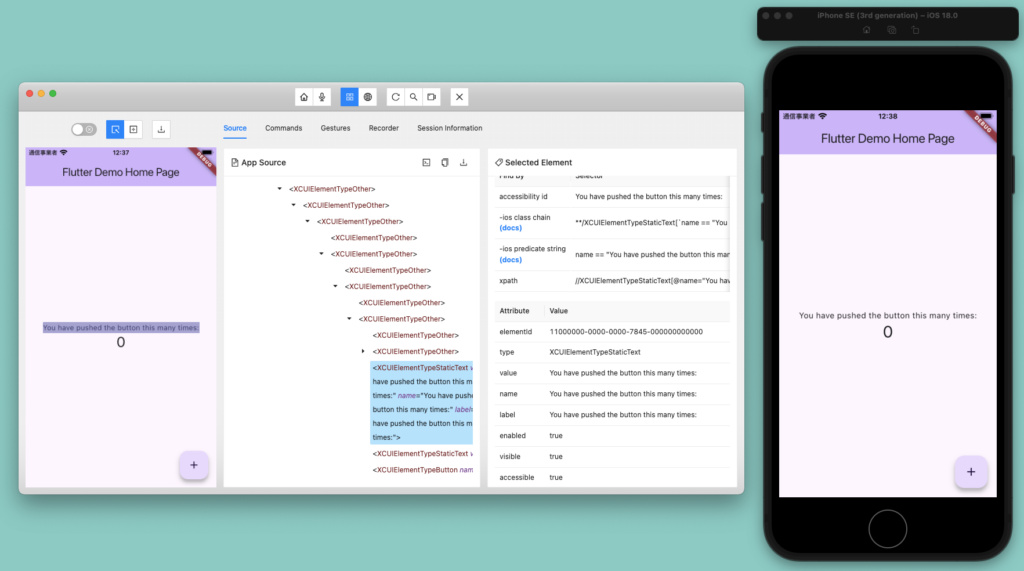Image resolution: width=1024 pixels, height=571 pixels.
Task: Enable the select elements mode button
Action: (115, 129)
